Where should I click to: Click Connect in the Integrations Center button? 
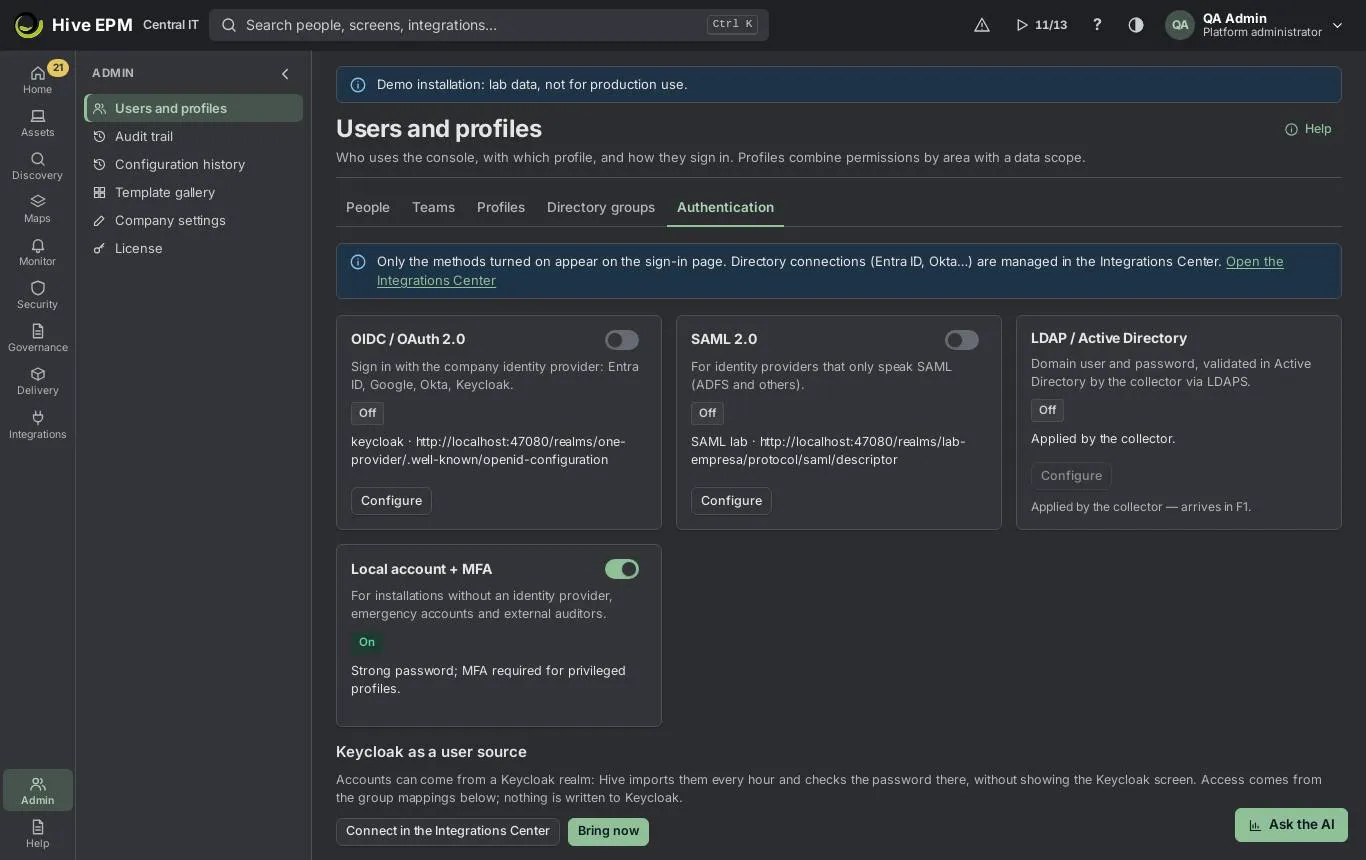coord(448,831)
